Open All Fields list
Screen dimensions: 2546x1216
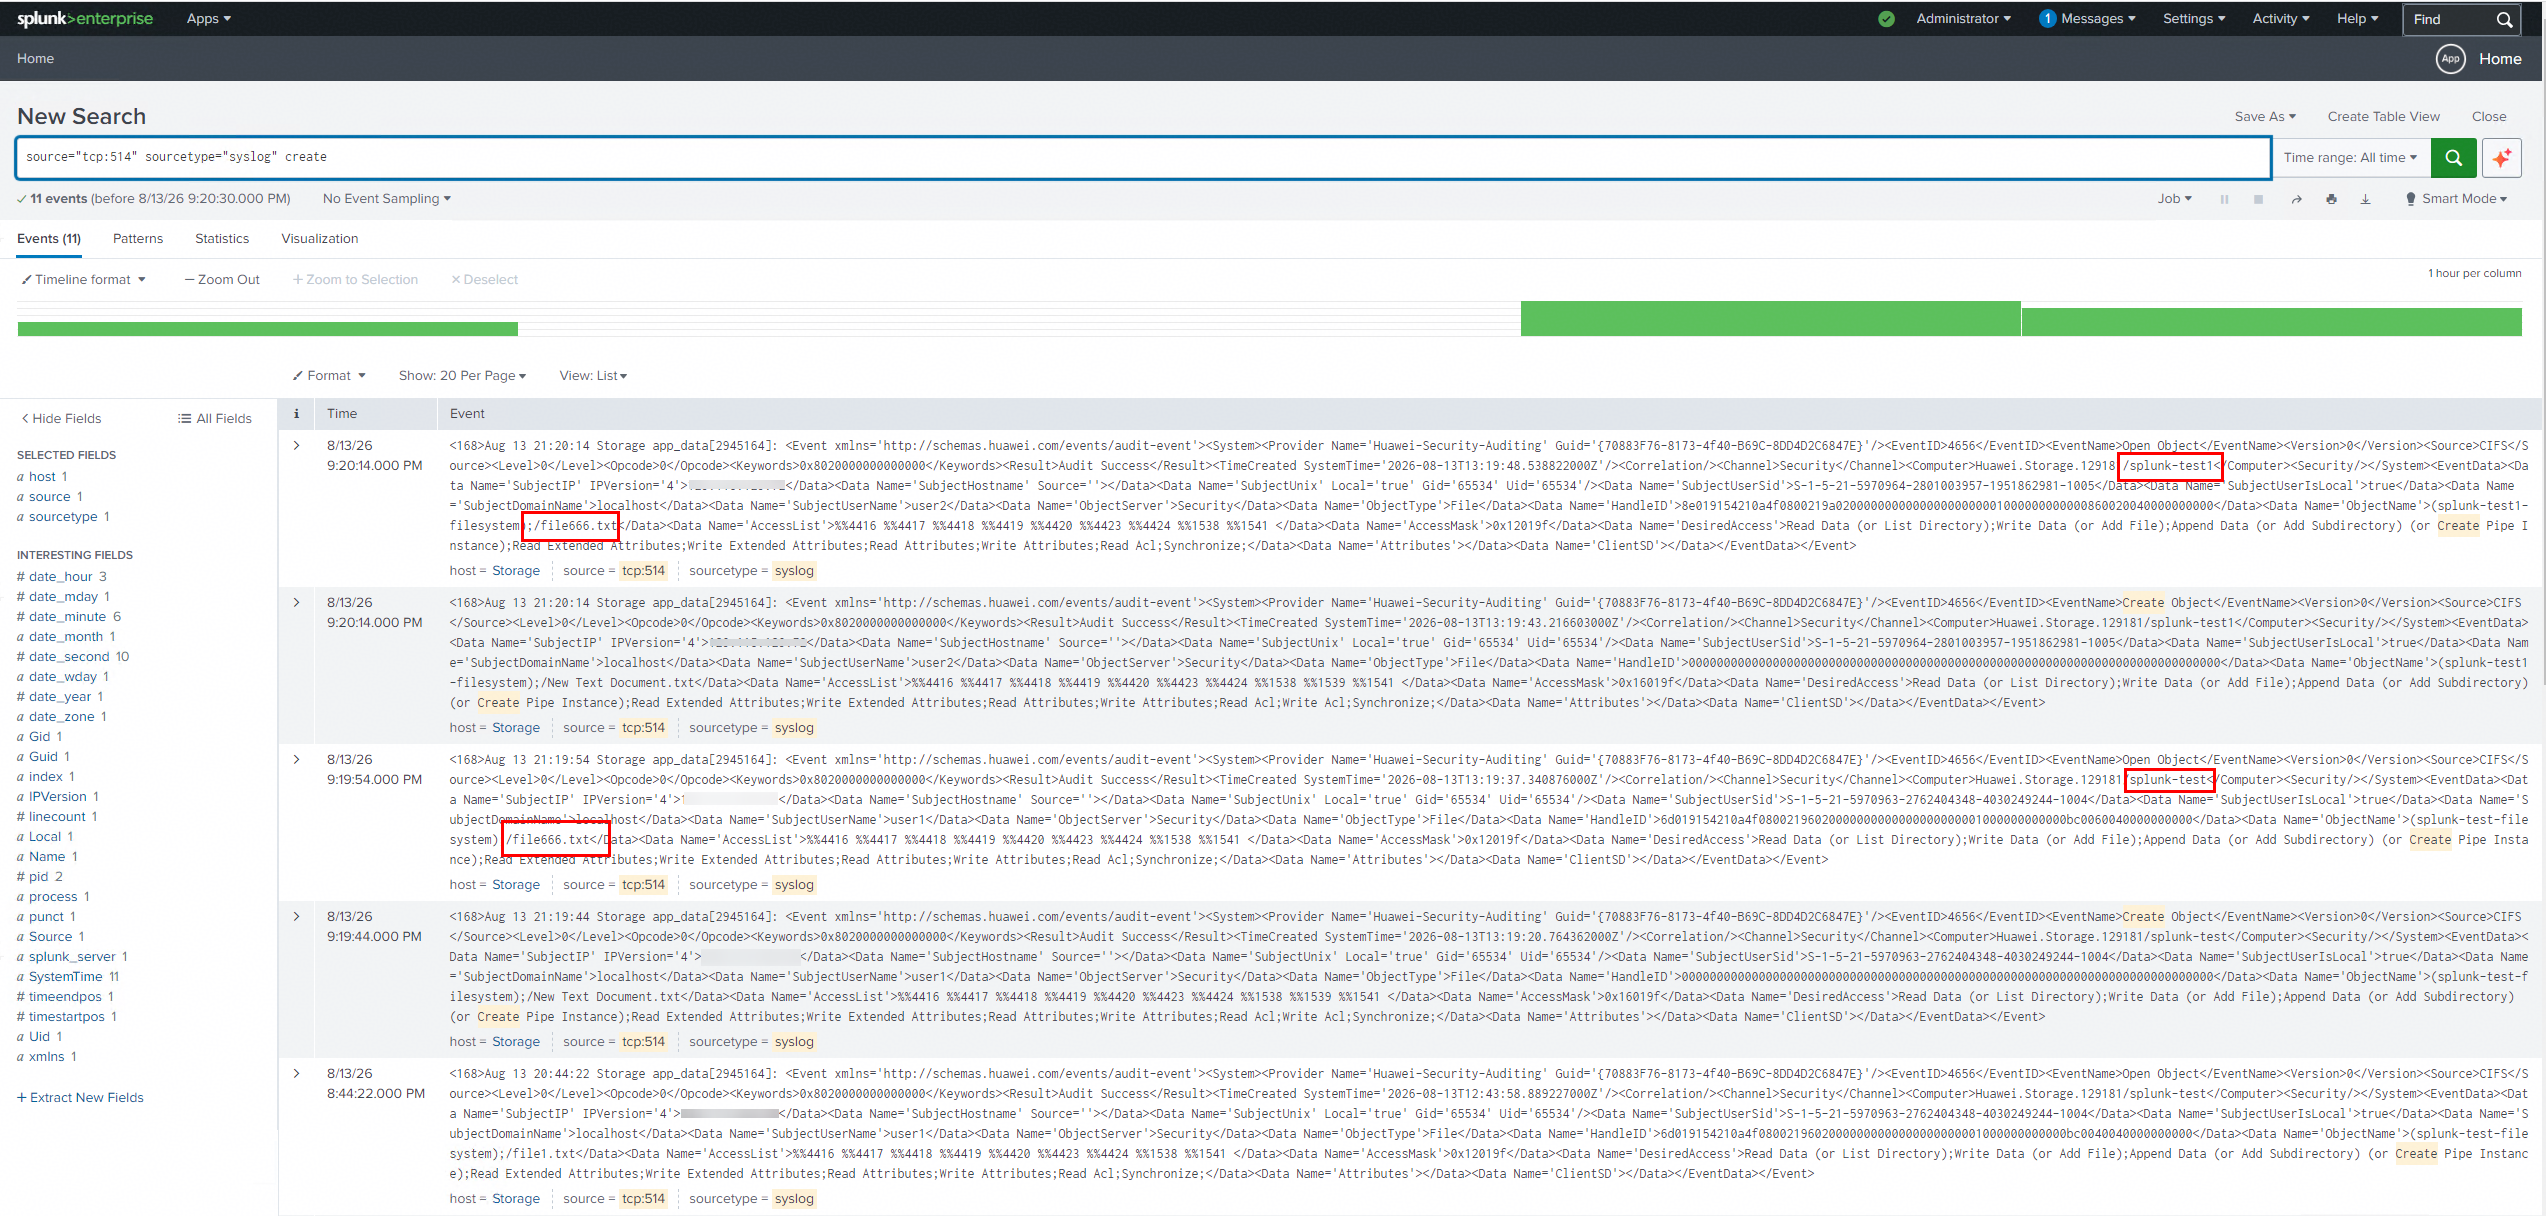(x=215, y=419)
